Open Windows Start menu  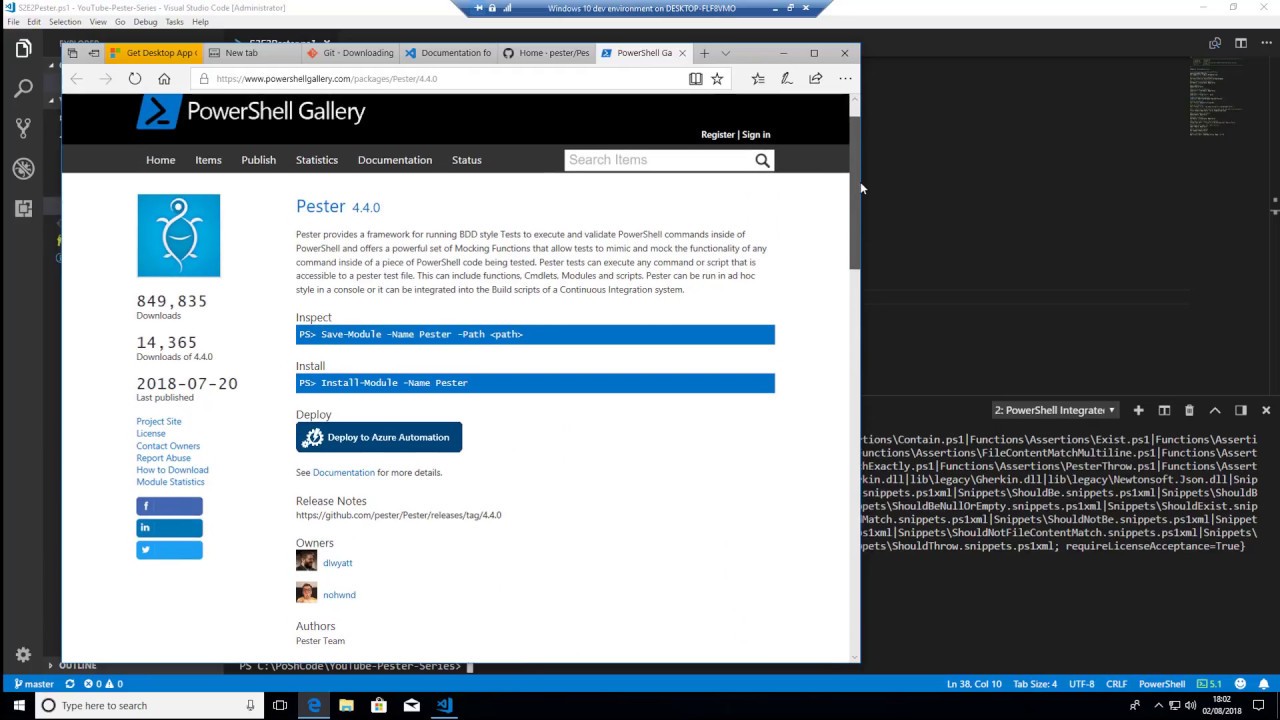click(18, 706)
